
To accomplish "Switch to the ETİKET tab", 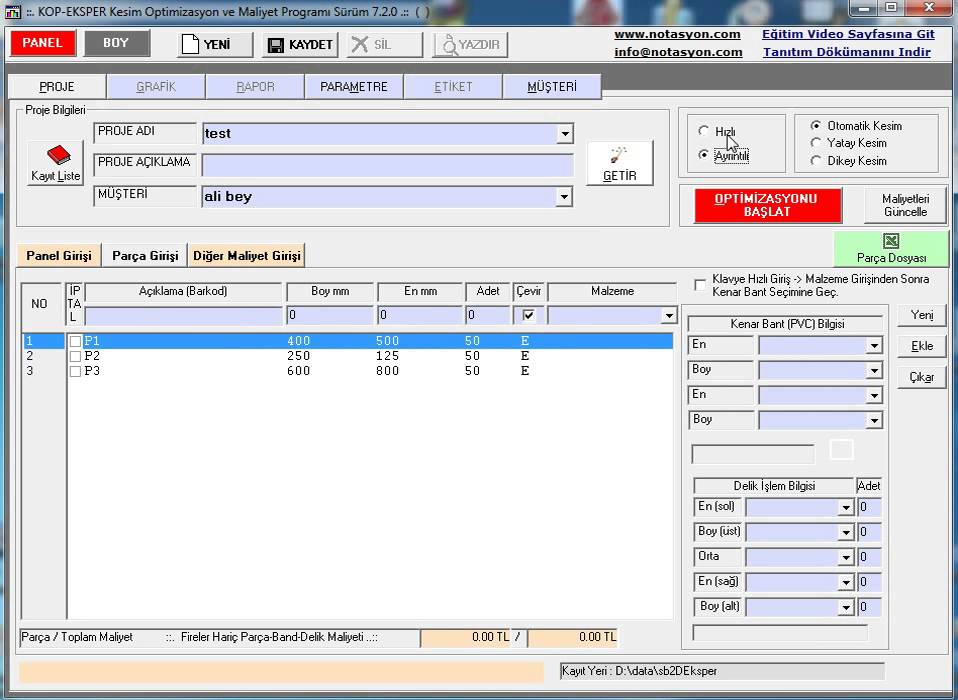I will 453,87.
